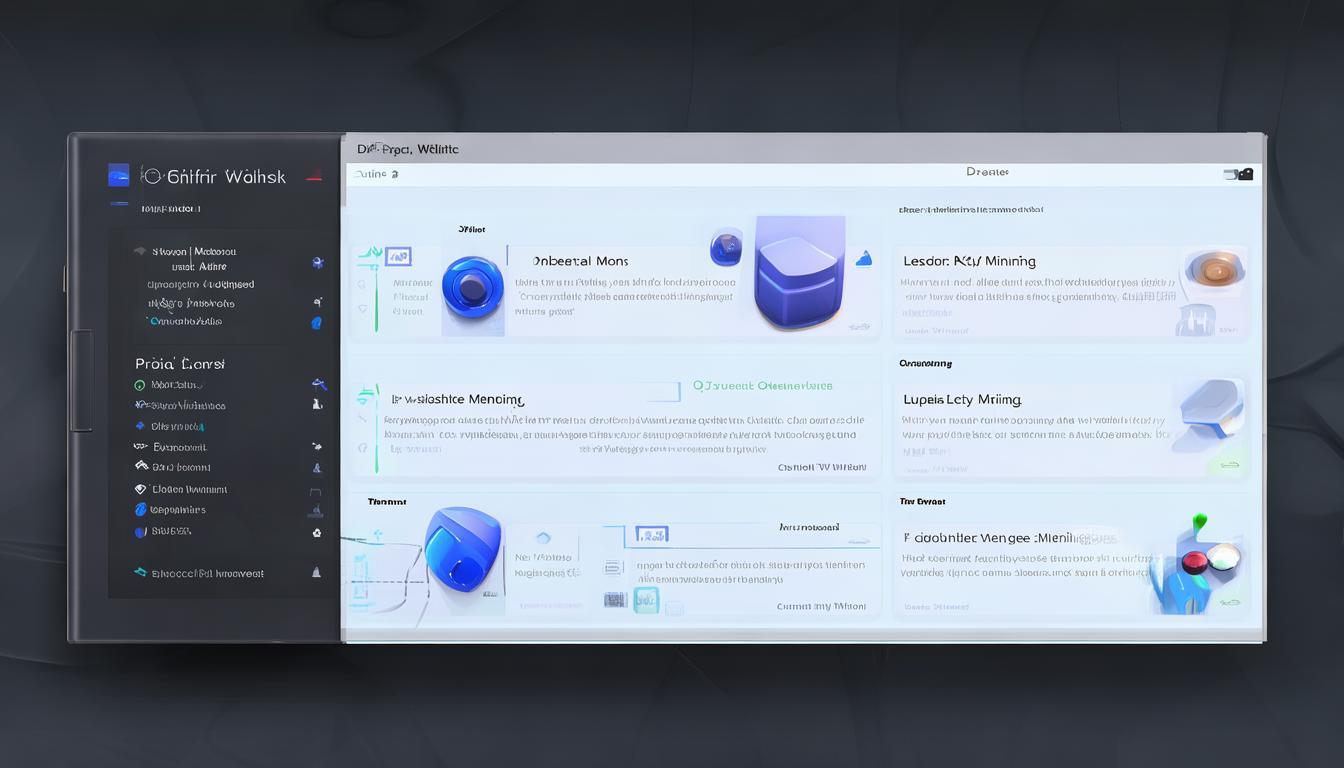Image resolution: width=1344 pixels, height=768 pixels.
Task: Click the blue mountain icon beside the cube image
Action: pyautogui.click(x=863, y=259)
